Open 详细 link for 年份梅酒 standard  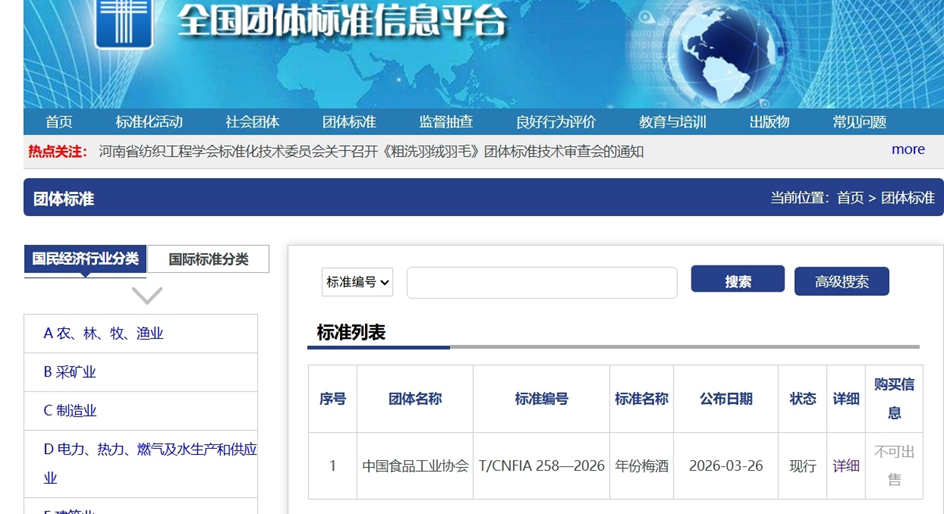click(x=846, y=465)
